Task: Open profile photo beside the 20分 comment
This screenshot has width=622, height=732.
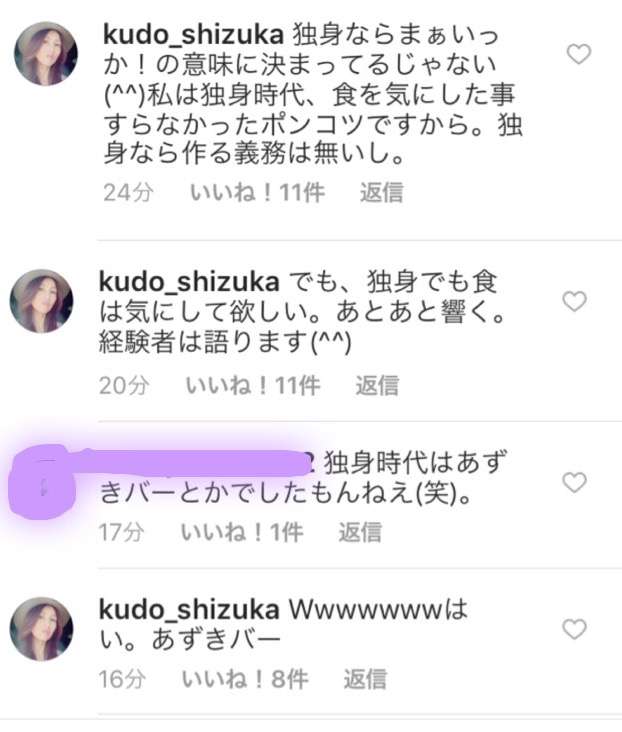Action: (42, 301)
